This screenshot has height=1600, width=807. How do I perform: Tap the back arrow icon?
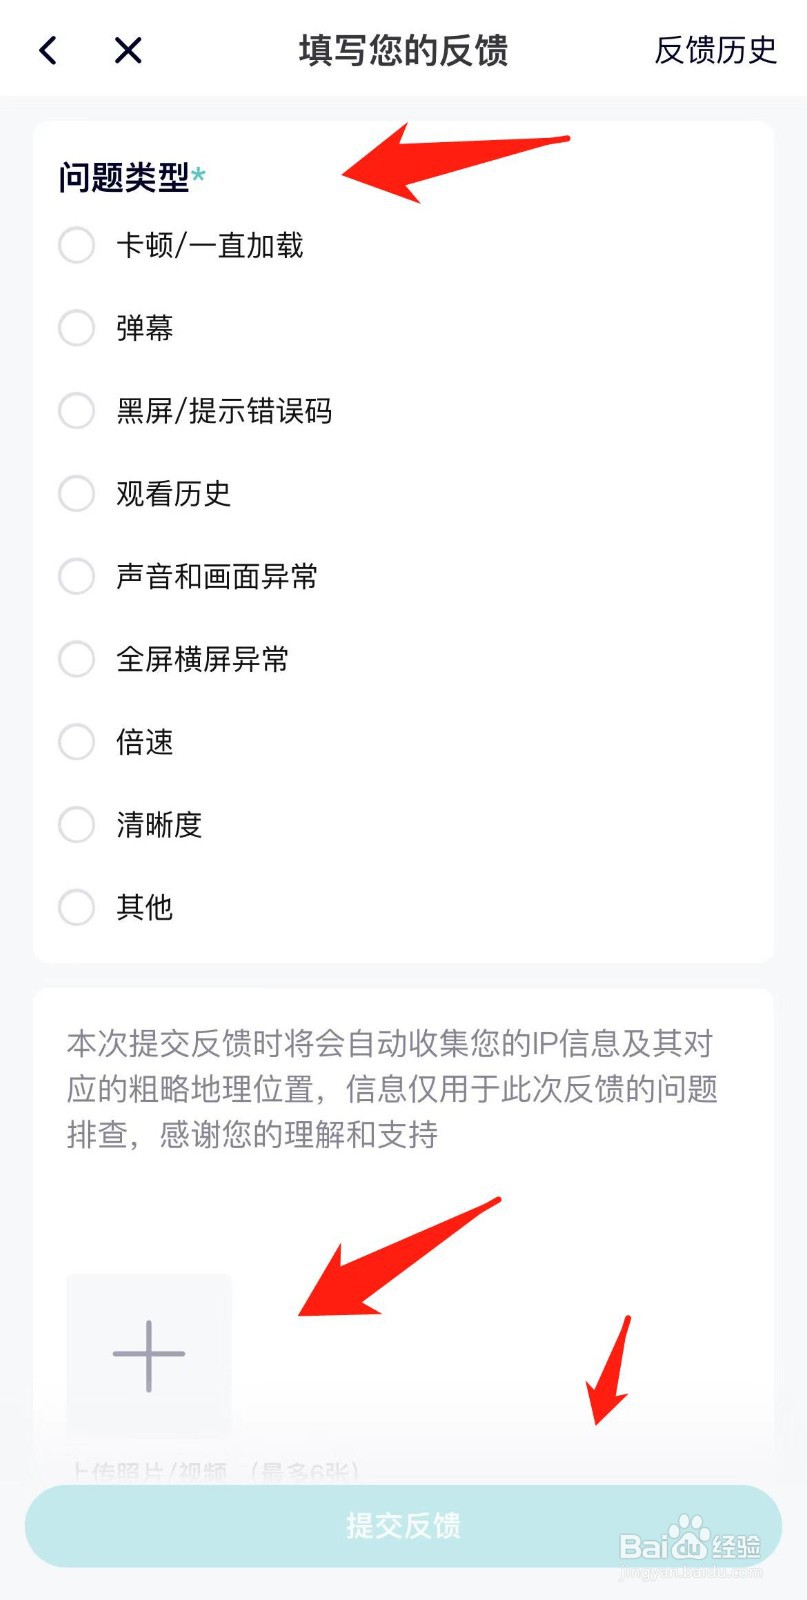click(48, 50)
